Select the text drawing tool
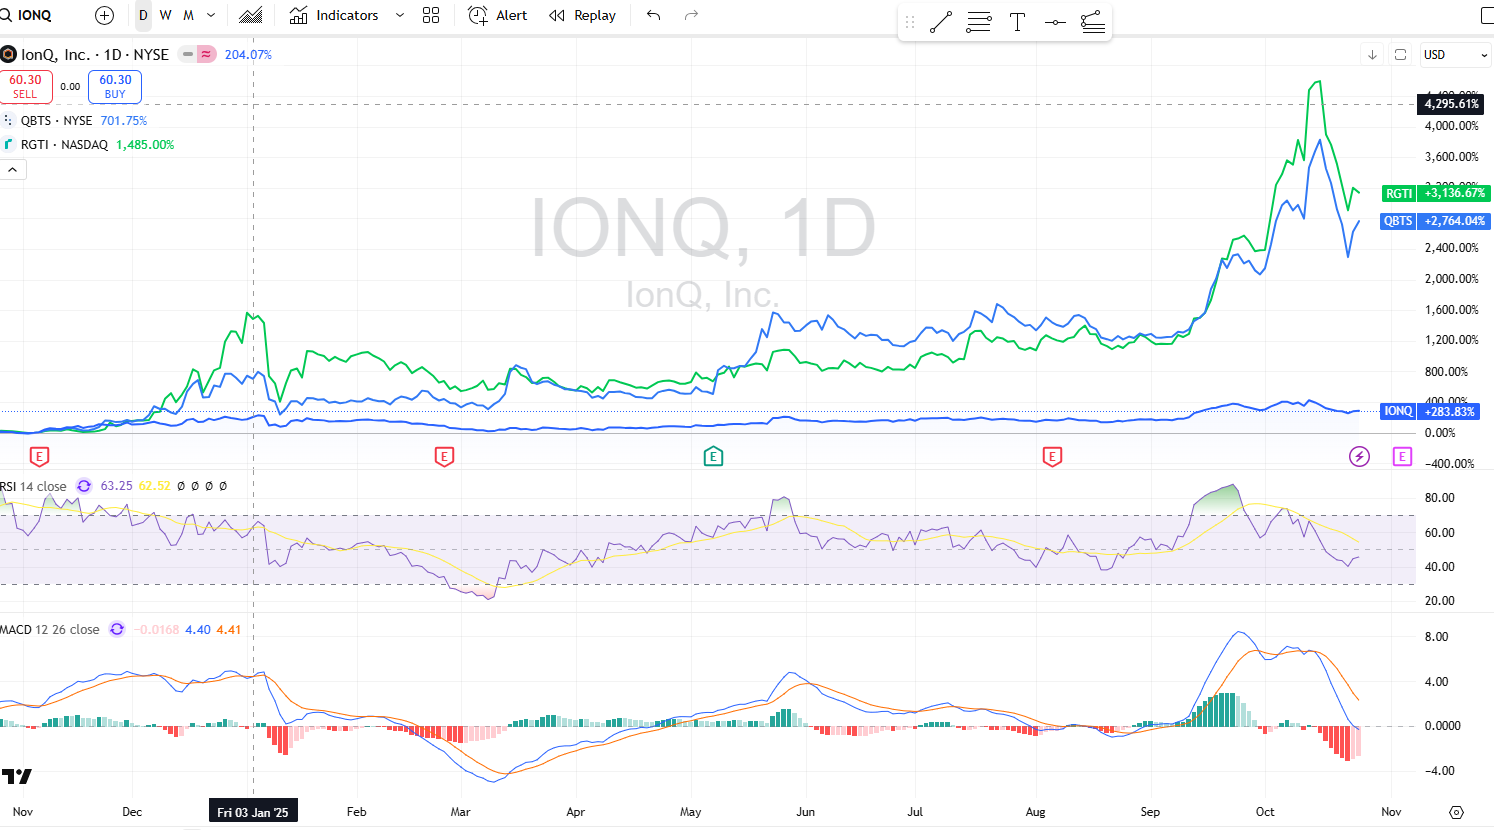The height and width of the screenshot is (830, 1494). (x=1017, y=22)
